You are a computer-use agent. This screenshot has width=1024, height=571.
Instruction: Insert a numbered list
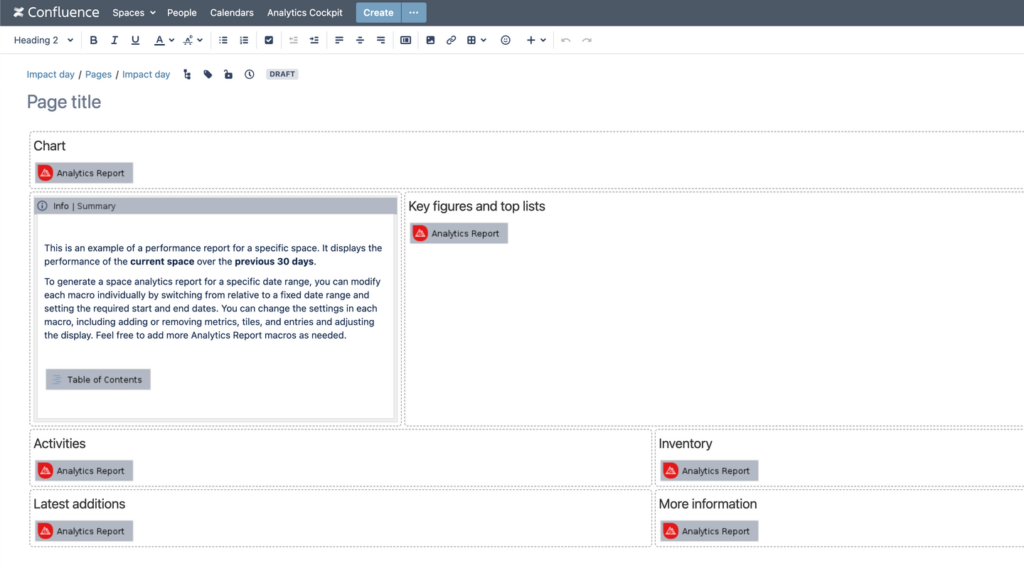pos(244,40)
